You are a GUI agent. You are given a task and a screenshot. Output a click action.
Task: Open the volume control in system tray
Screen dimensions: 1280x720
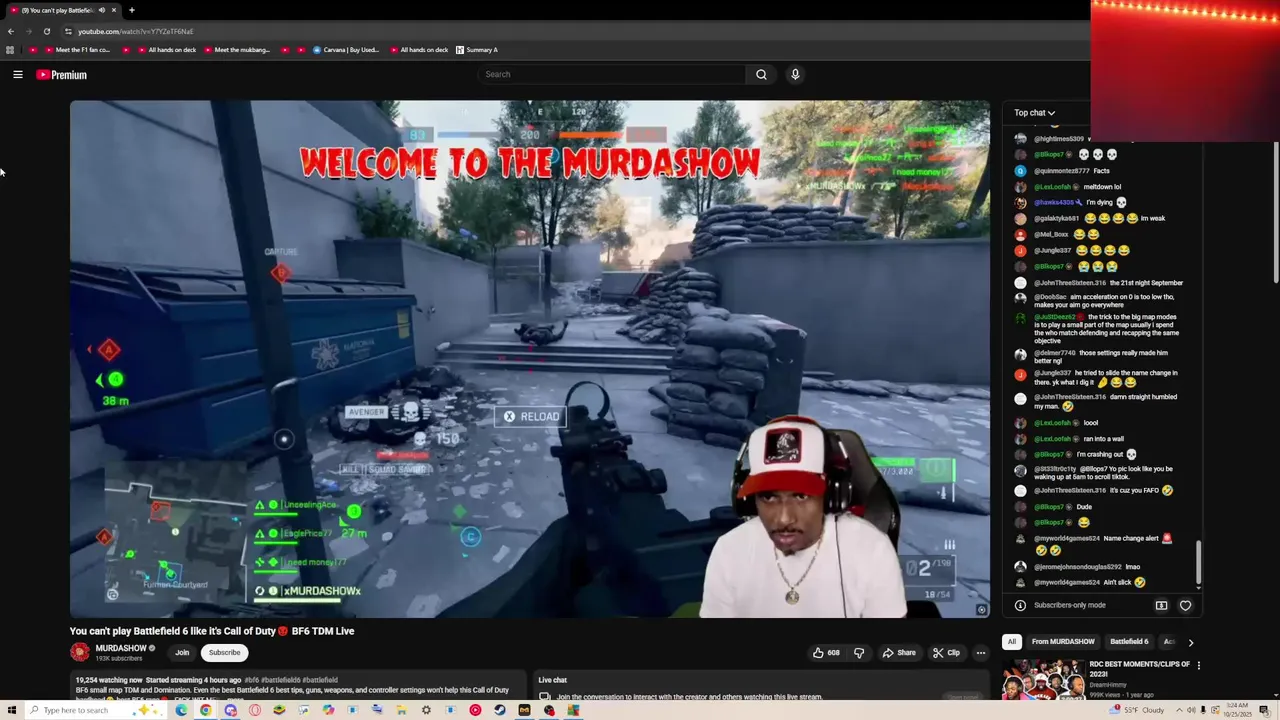pos(1191,710)
